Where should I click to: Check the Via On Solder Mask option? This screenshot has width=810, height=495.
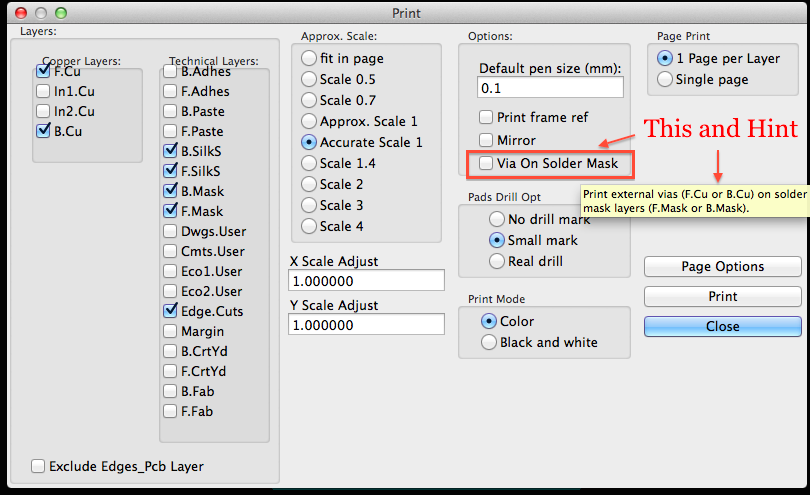click(487, 162)
